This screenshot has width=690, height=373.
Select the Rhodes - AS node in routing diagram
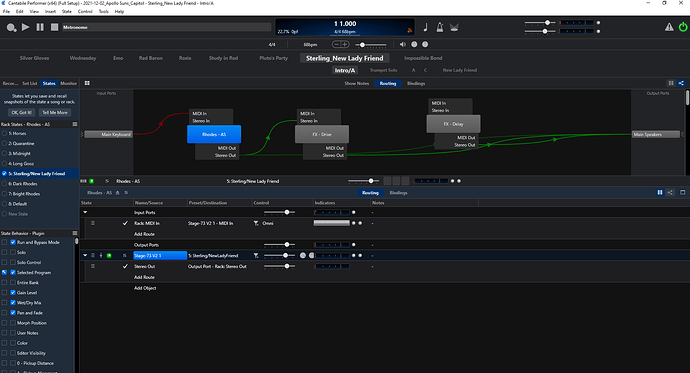(x=214, y=134)
